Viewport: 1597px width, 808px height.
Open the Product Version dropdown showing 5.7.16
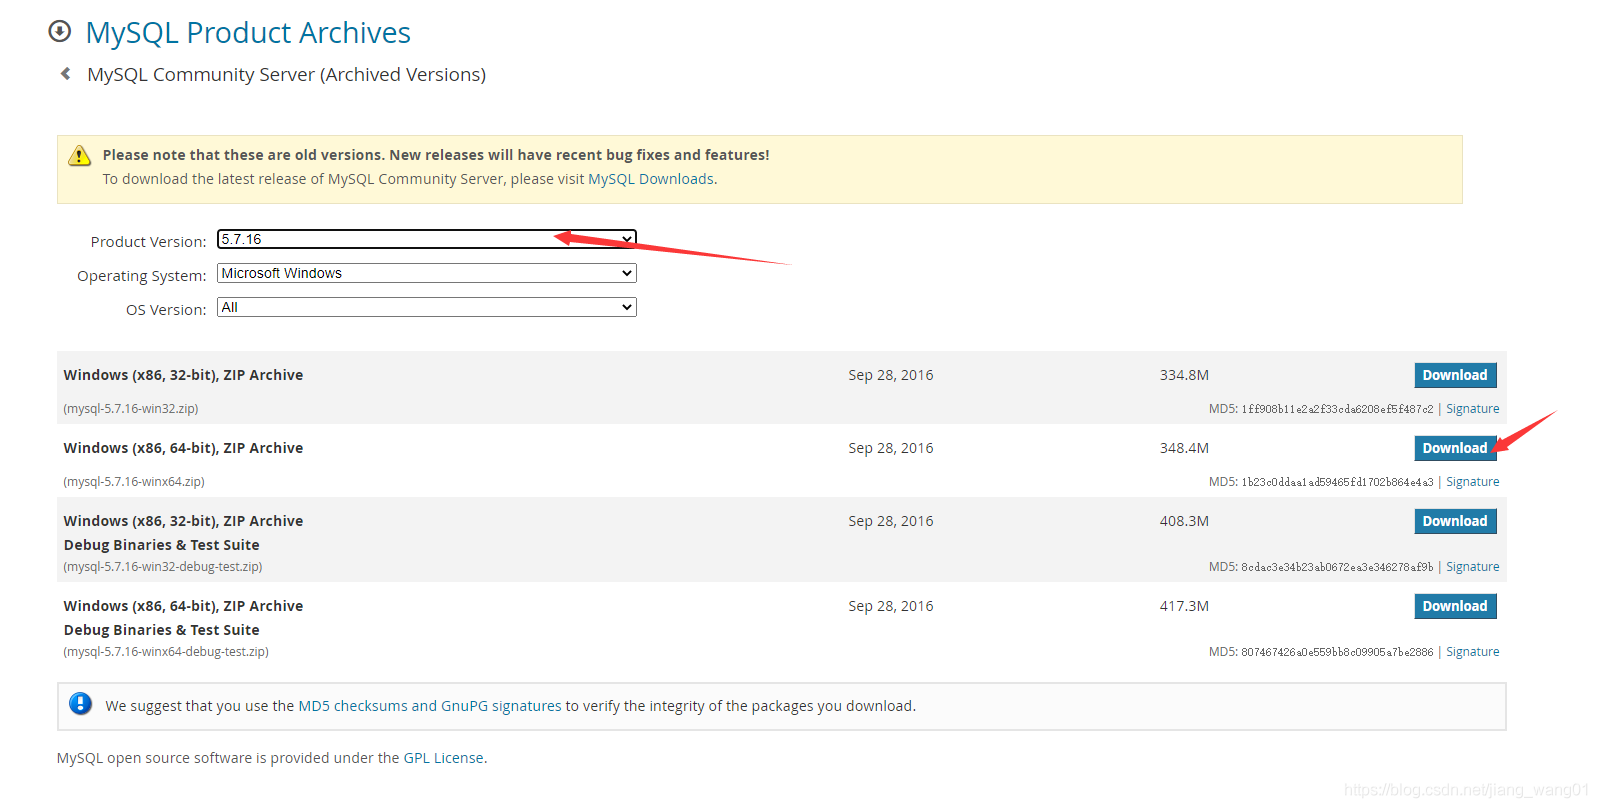click(427, 239)
